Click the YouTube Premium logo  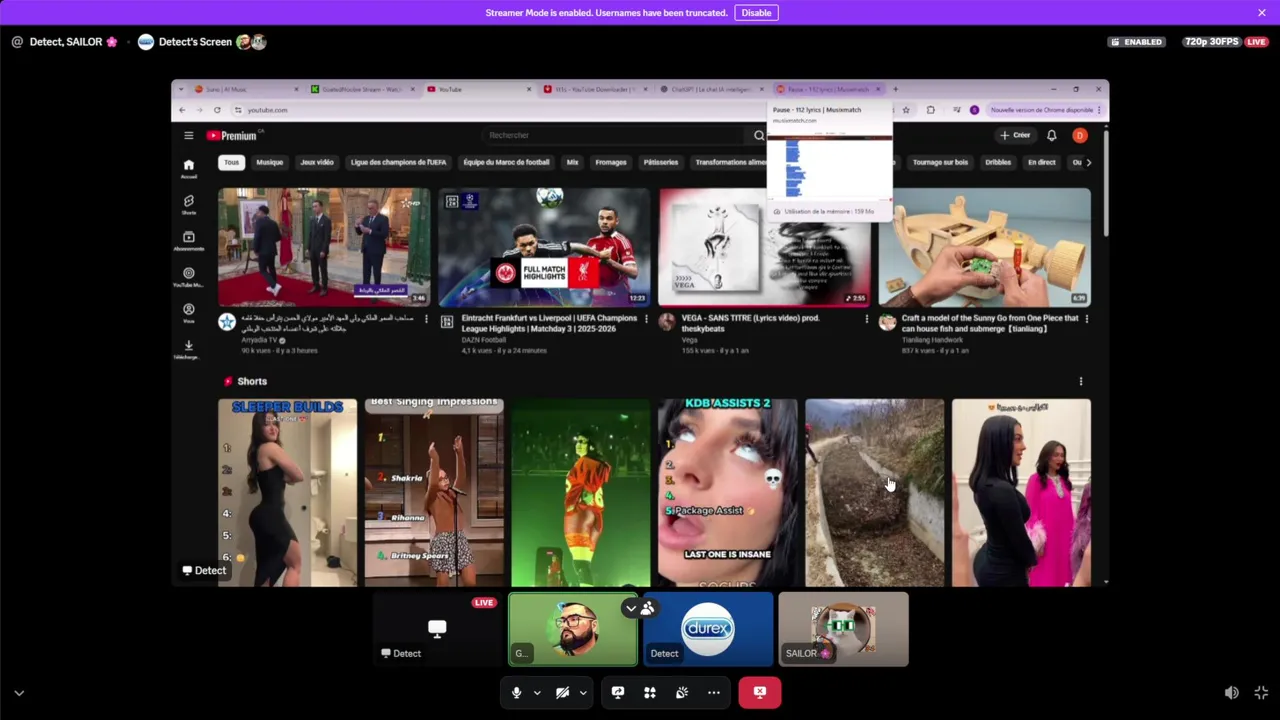click(231, 135)
